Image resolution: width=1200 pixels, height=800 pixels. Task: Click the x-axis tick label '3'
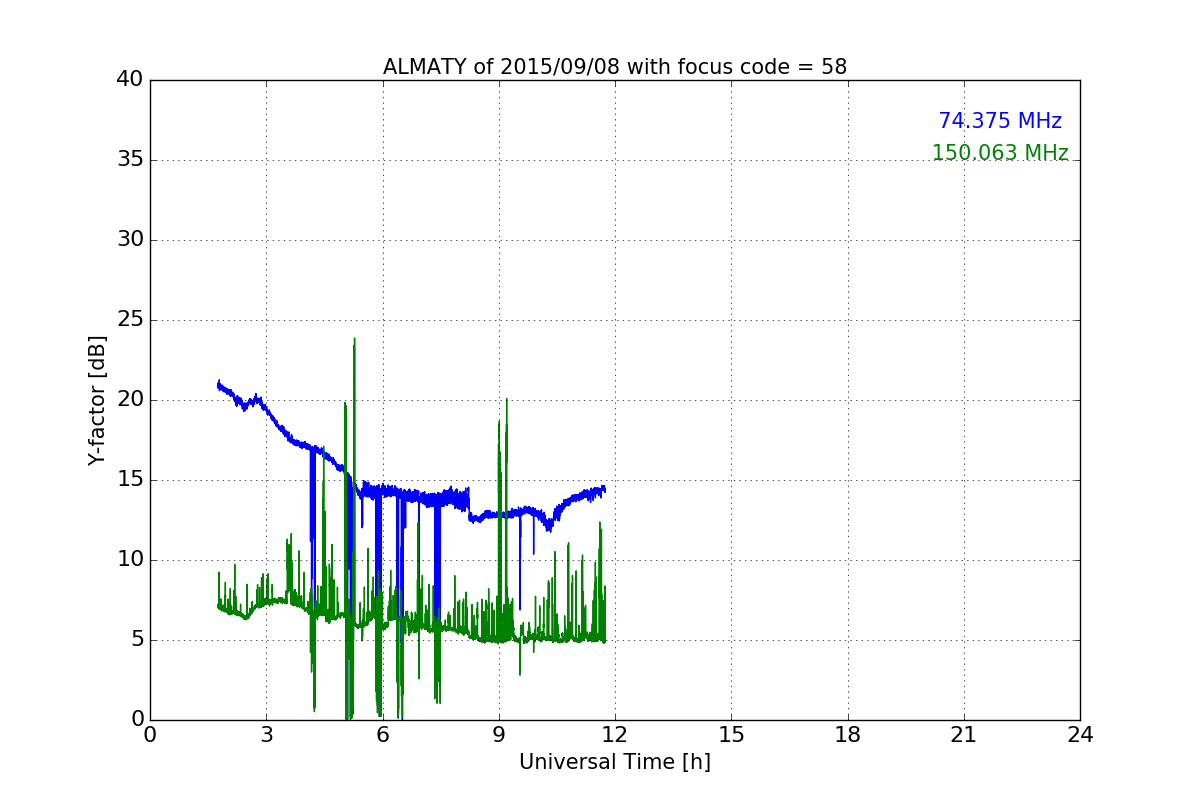tap(266, 734)
